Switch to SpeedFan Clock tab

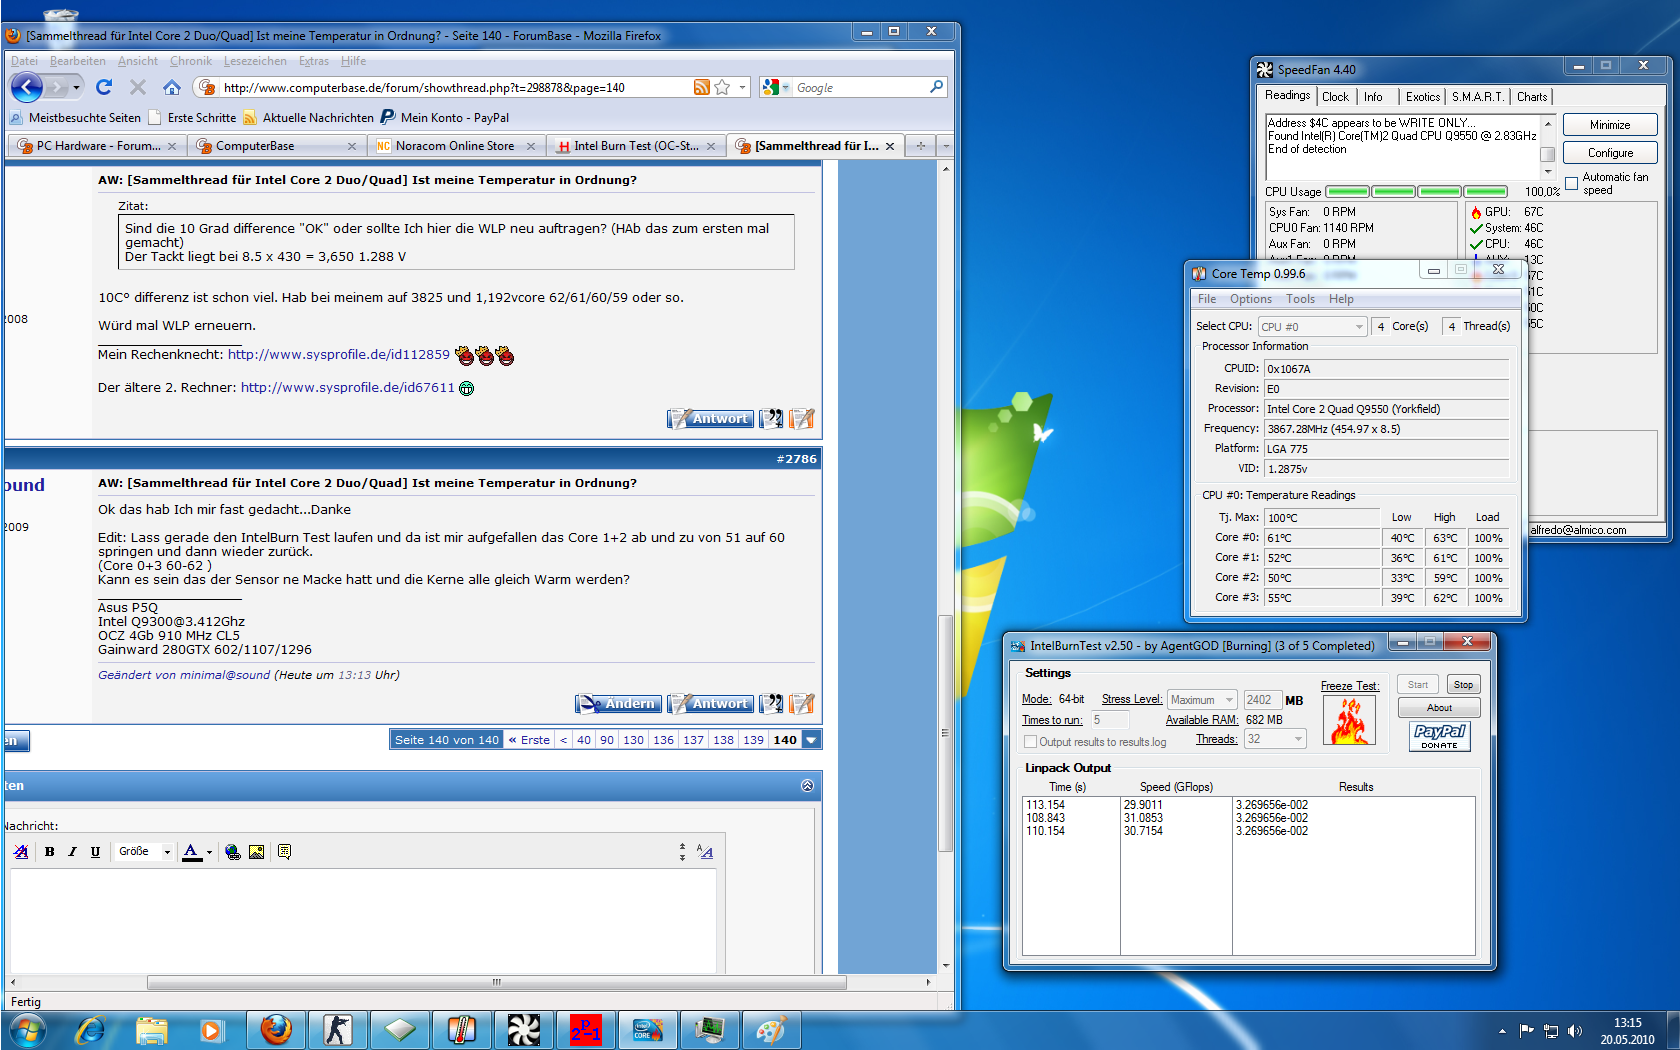pos(1335,97)
